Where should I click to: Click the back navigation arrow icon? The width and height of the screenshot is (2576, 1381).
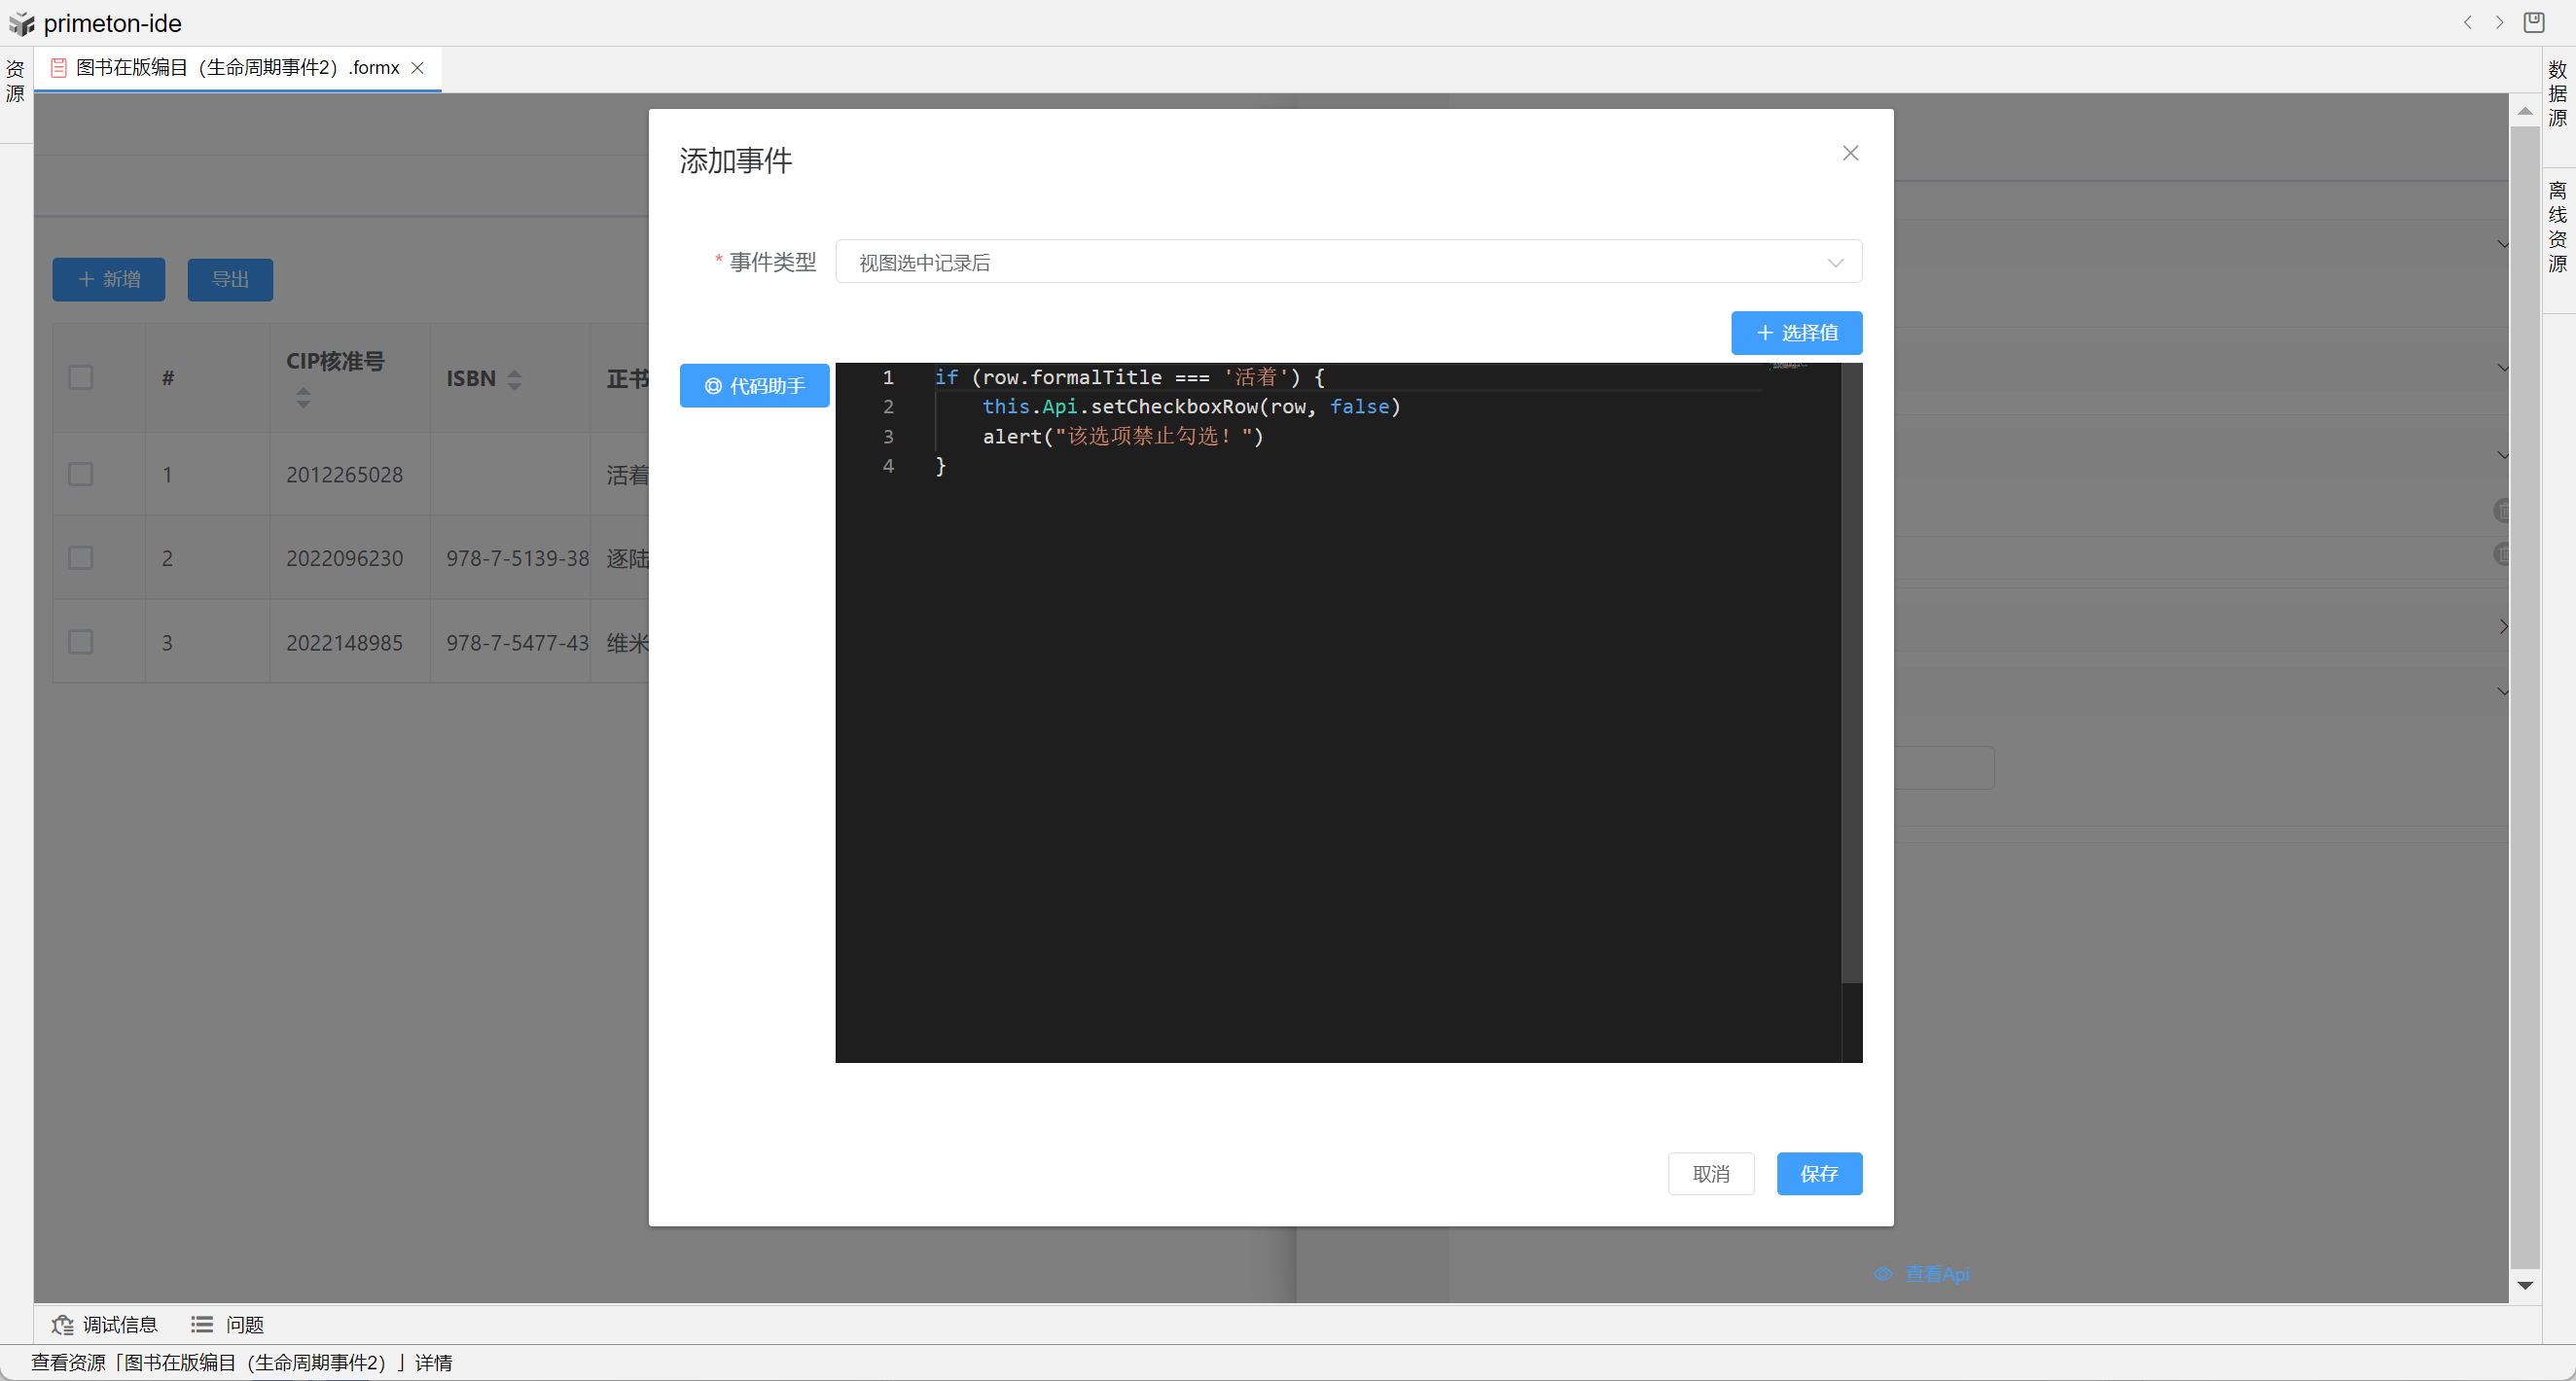point(2468,22)
